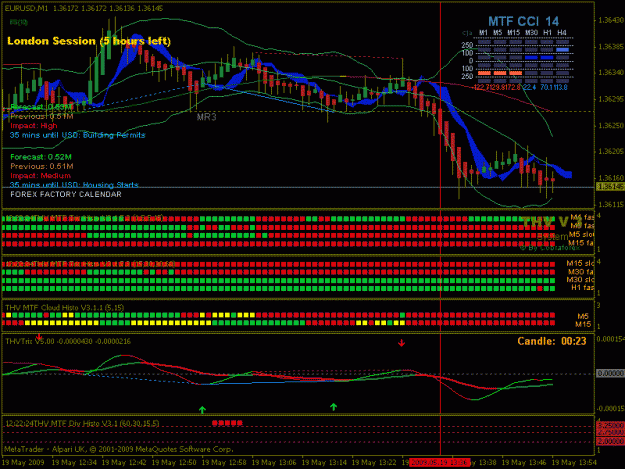Click the 19 May 13:54 time label
This screenshot has height=469, width=625.
574,463
